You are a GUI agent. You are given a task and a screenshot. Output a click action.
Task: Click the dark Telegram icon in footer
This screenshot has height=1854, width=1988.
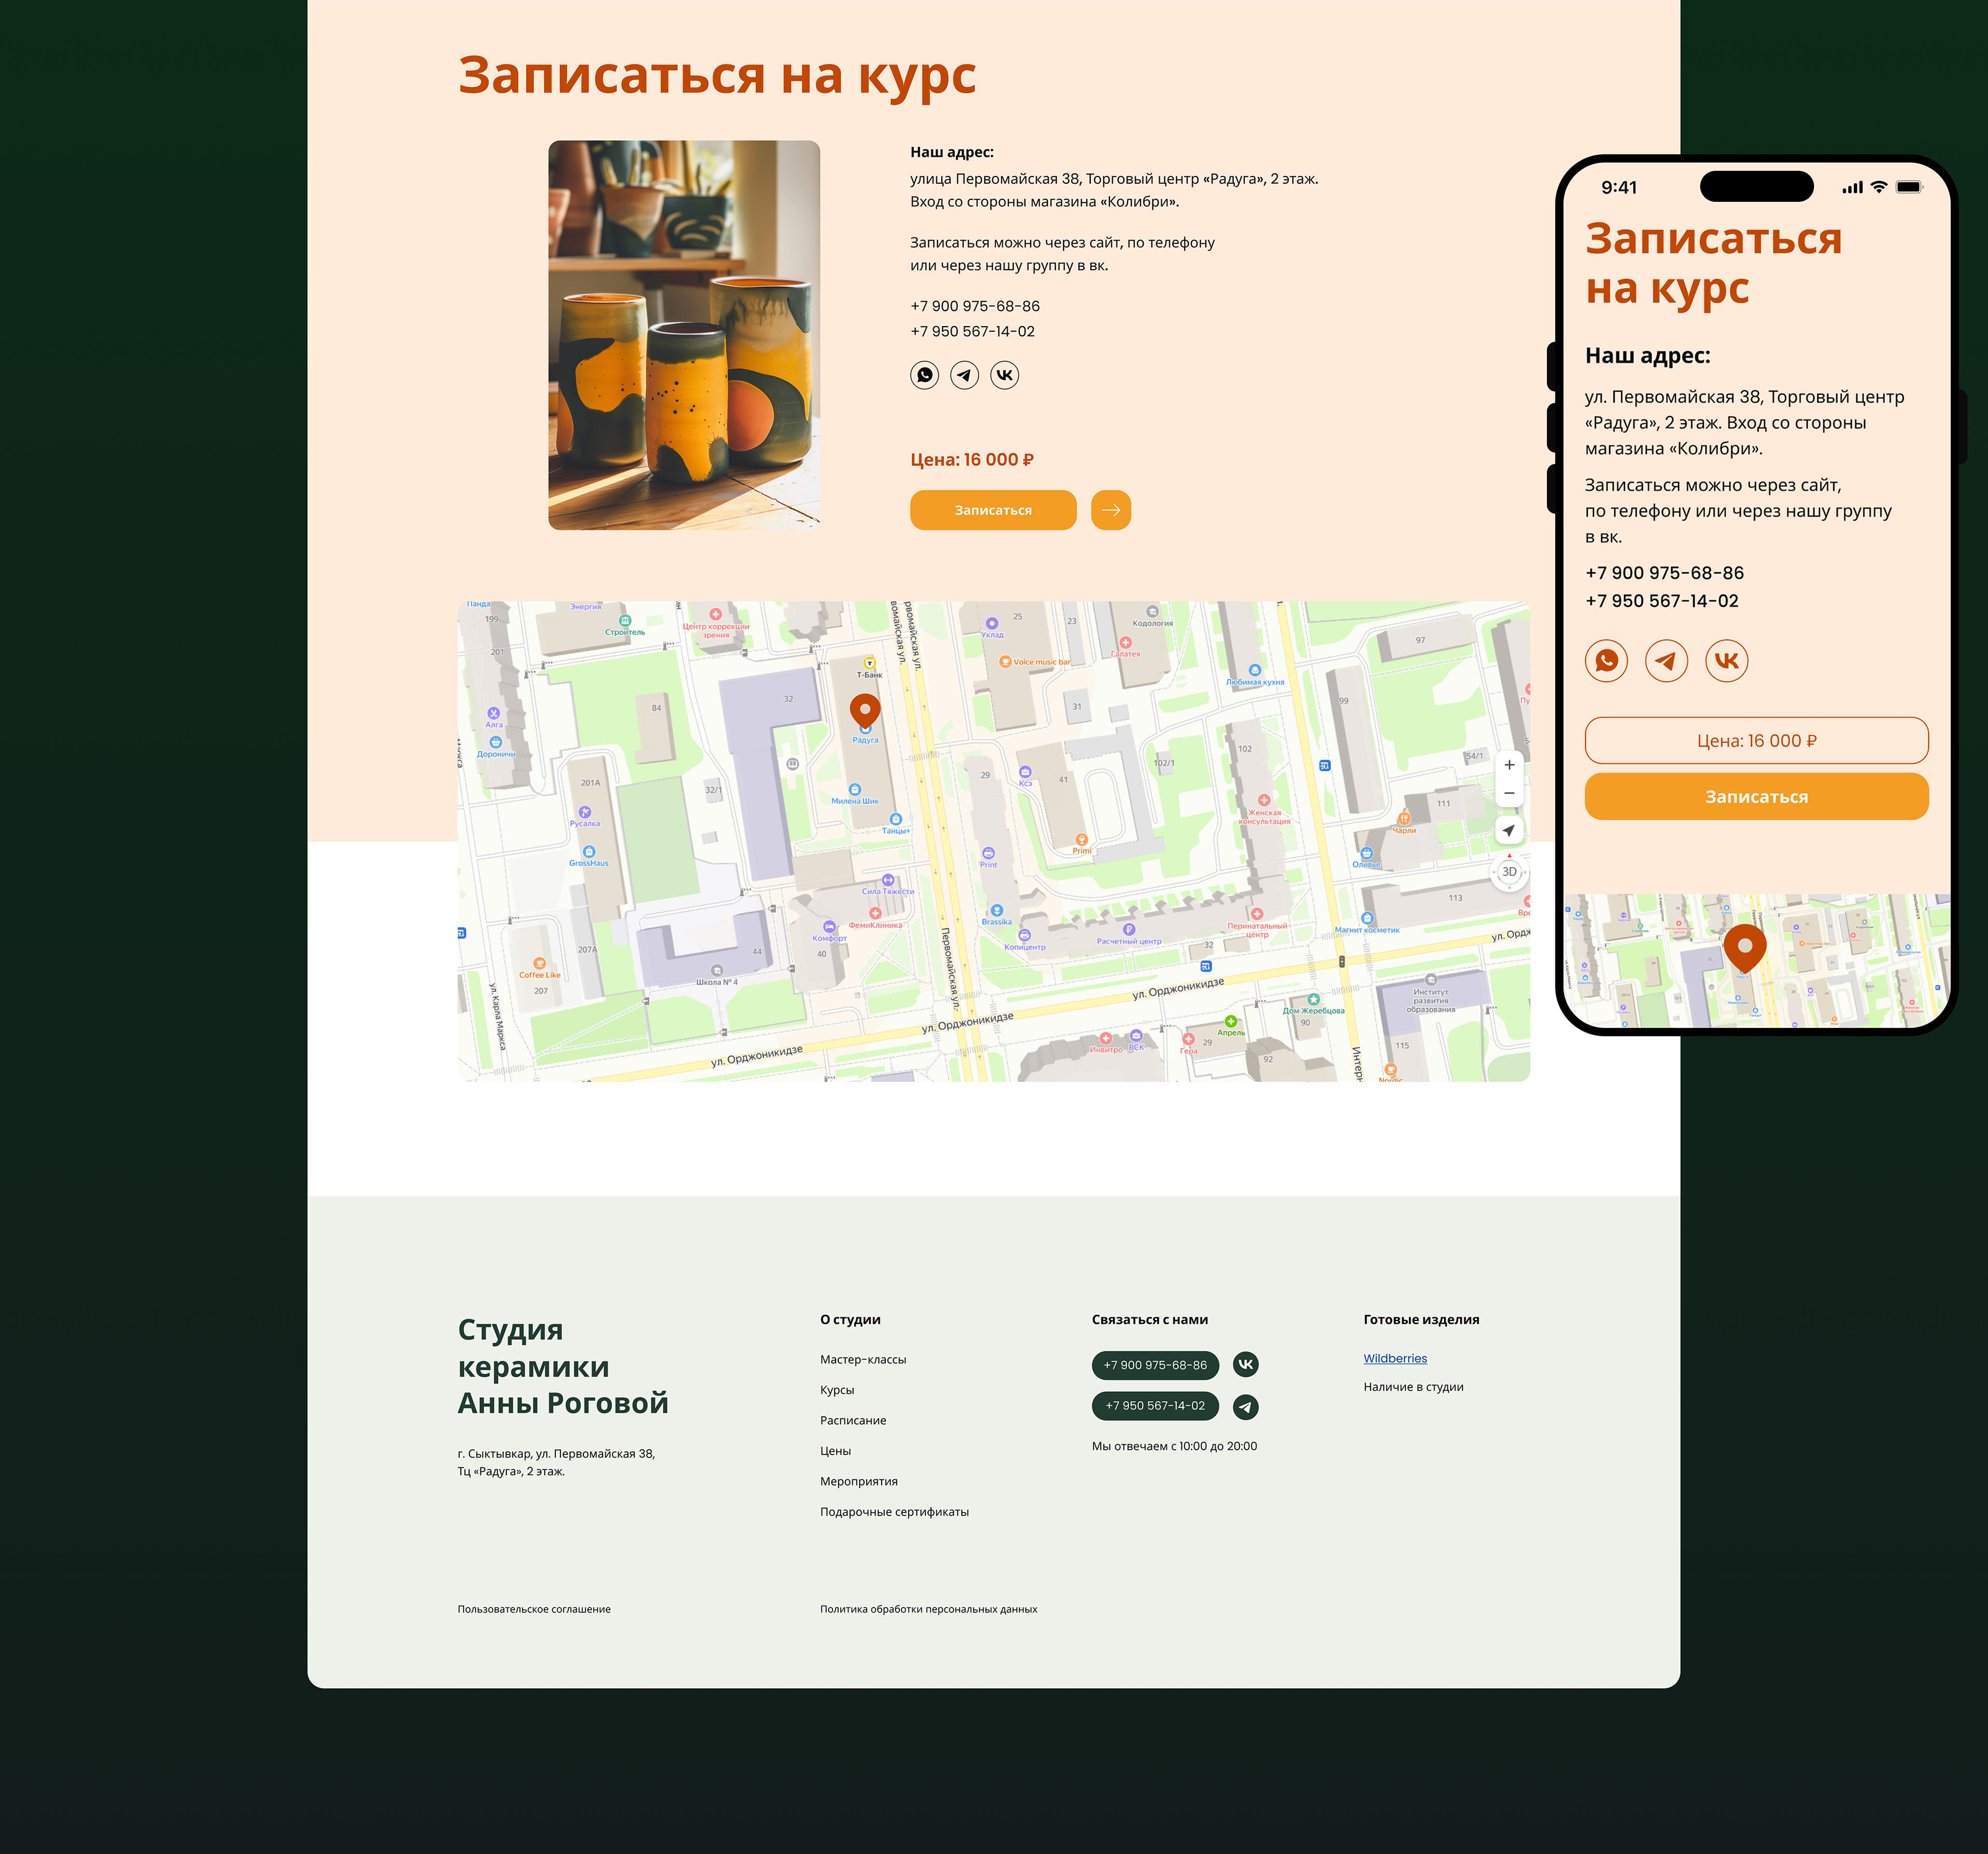tap(1245, 1407)
